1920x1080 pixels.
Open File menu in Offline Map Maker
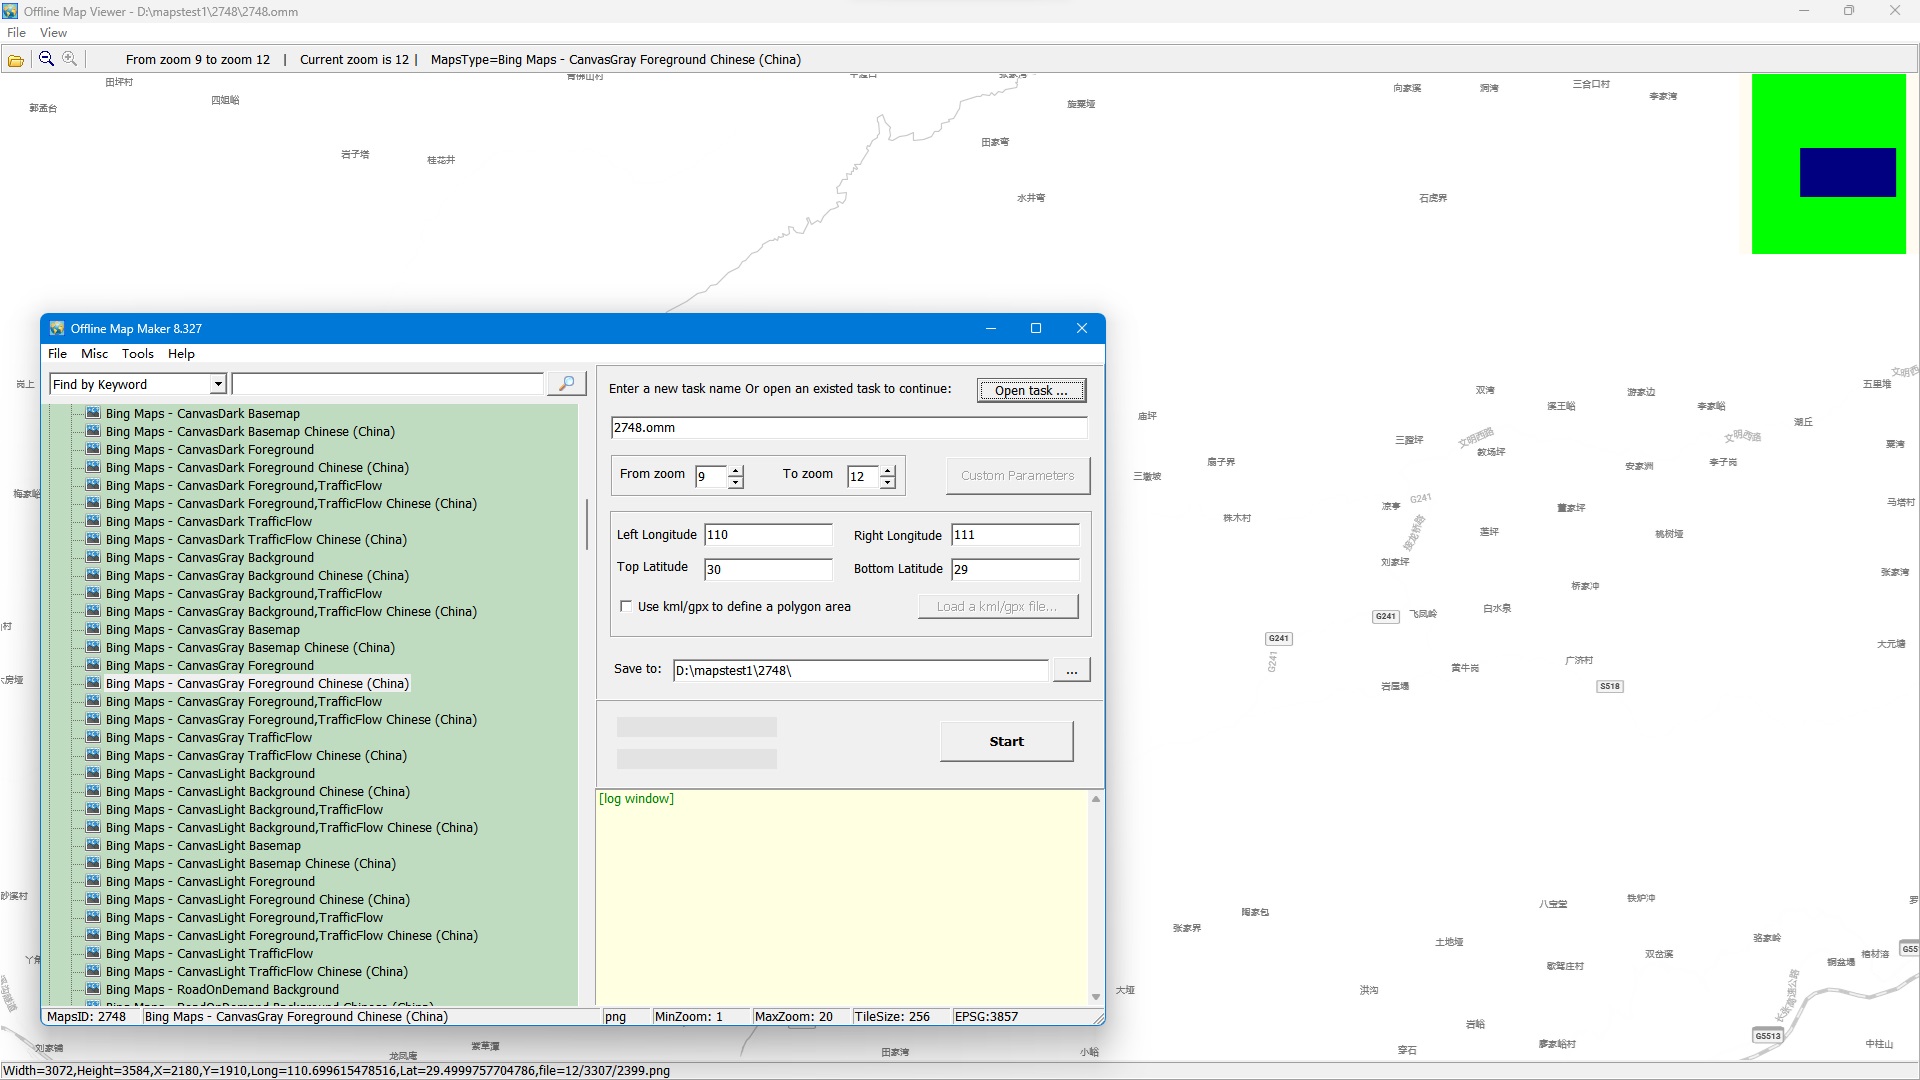pos(57,353)
